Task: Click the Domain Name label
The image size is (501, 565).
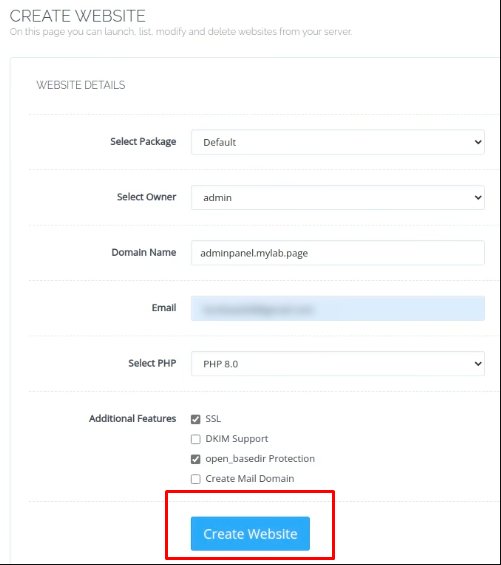Action: [144, 252]
